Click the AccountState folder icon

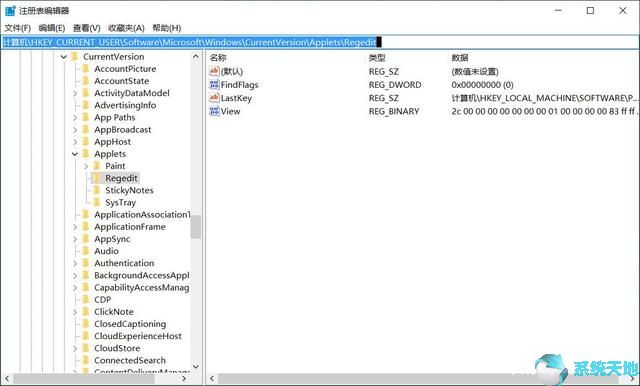pos(86,81)
